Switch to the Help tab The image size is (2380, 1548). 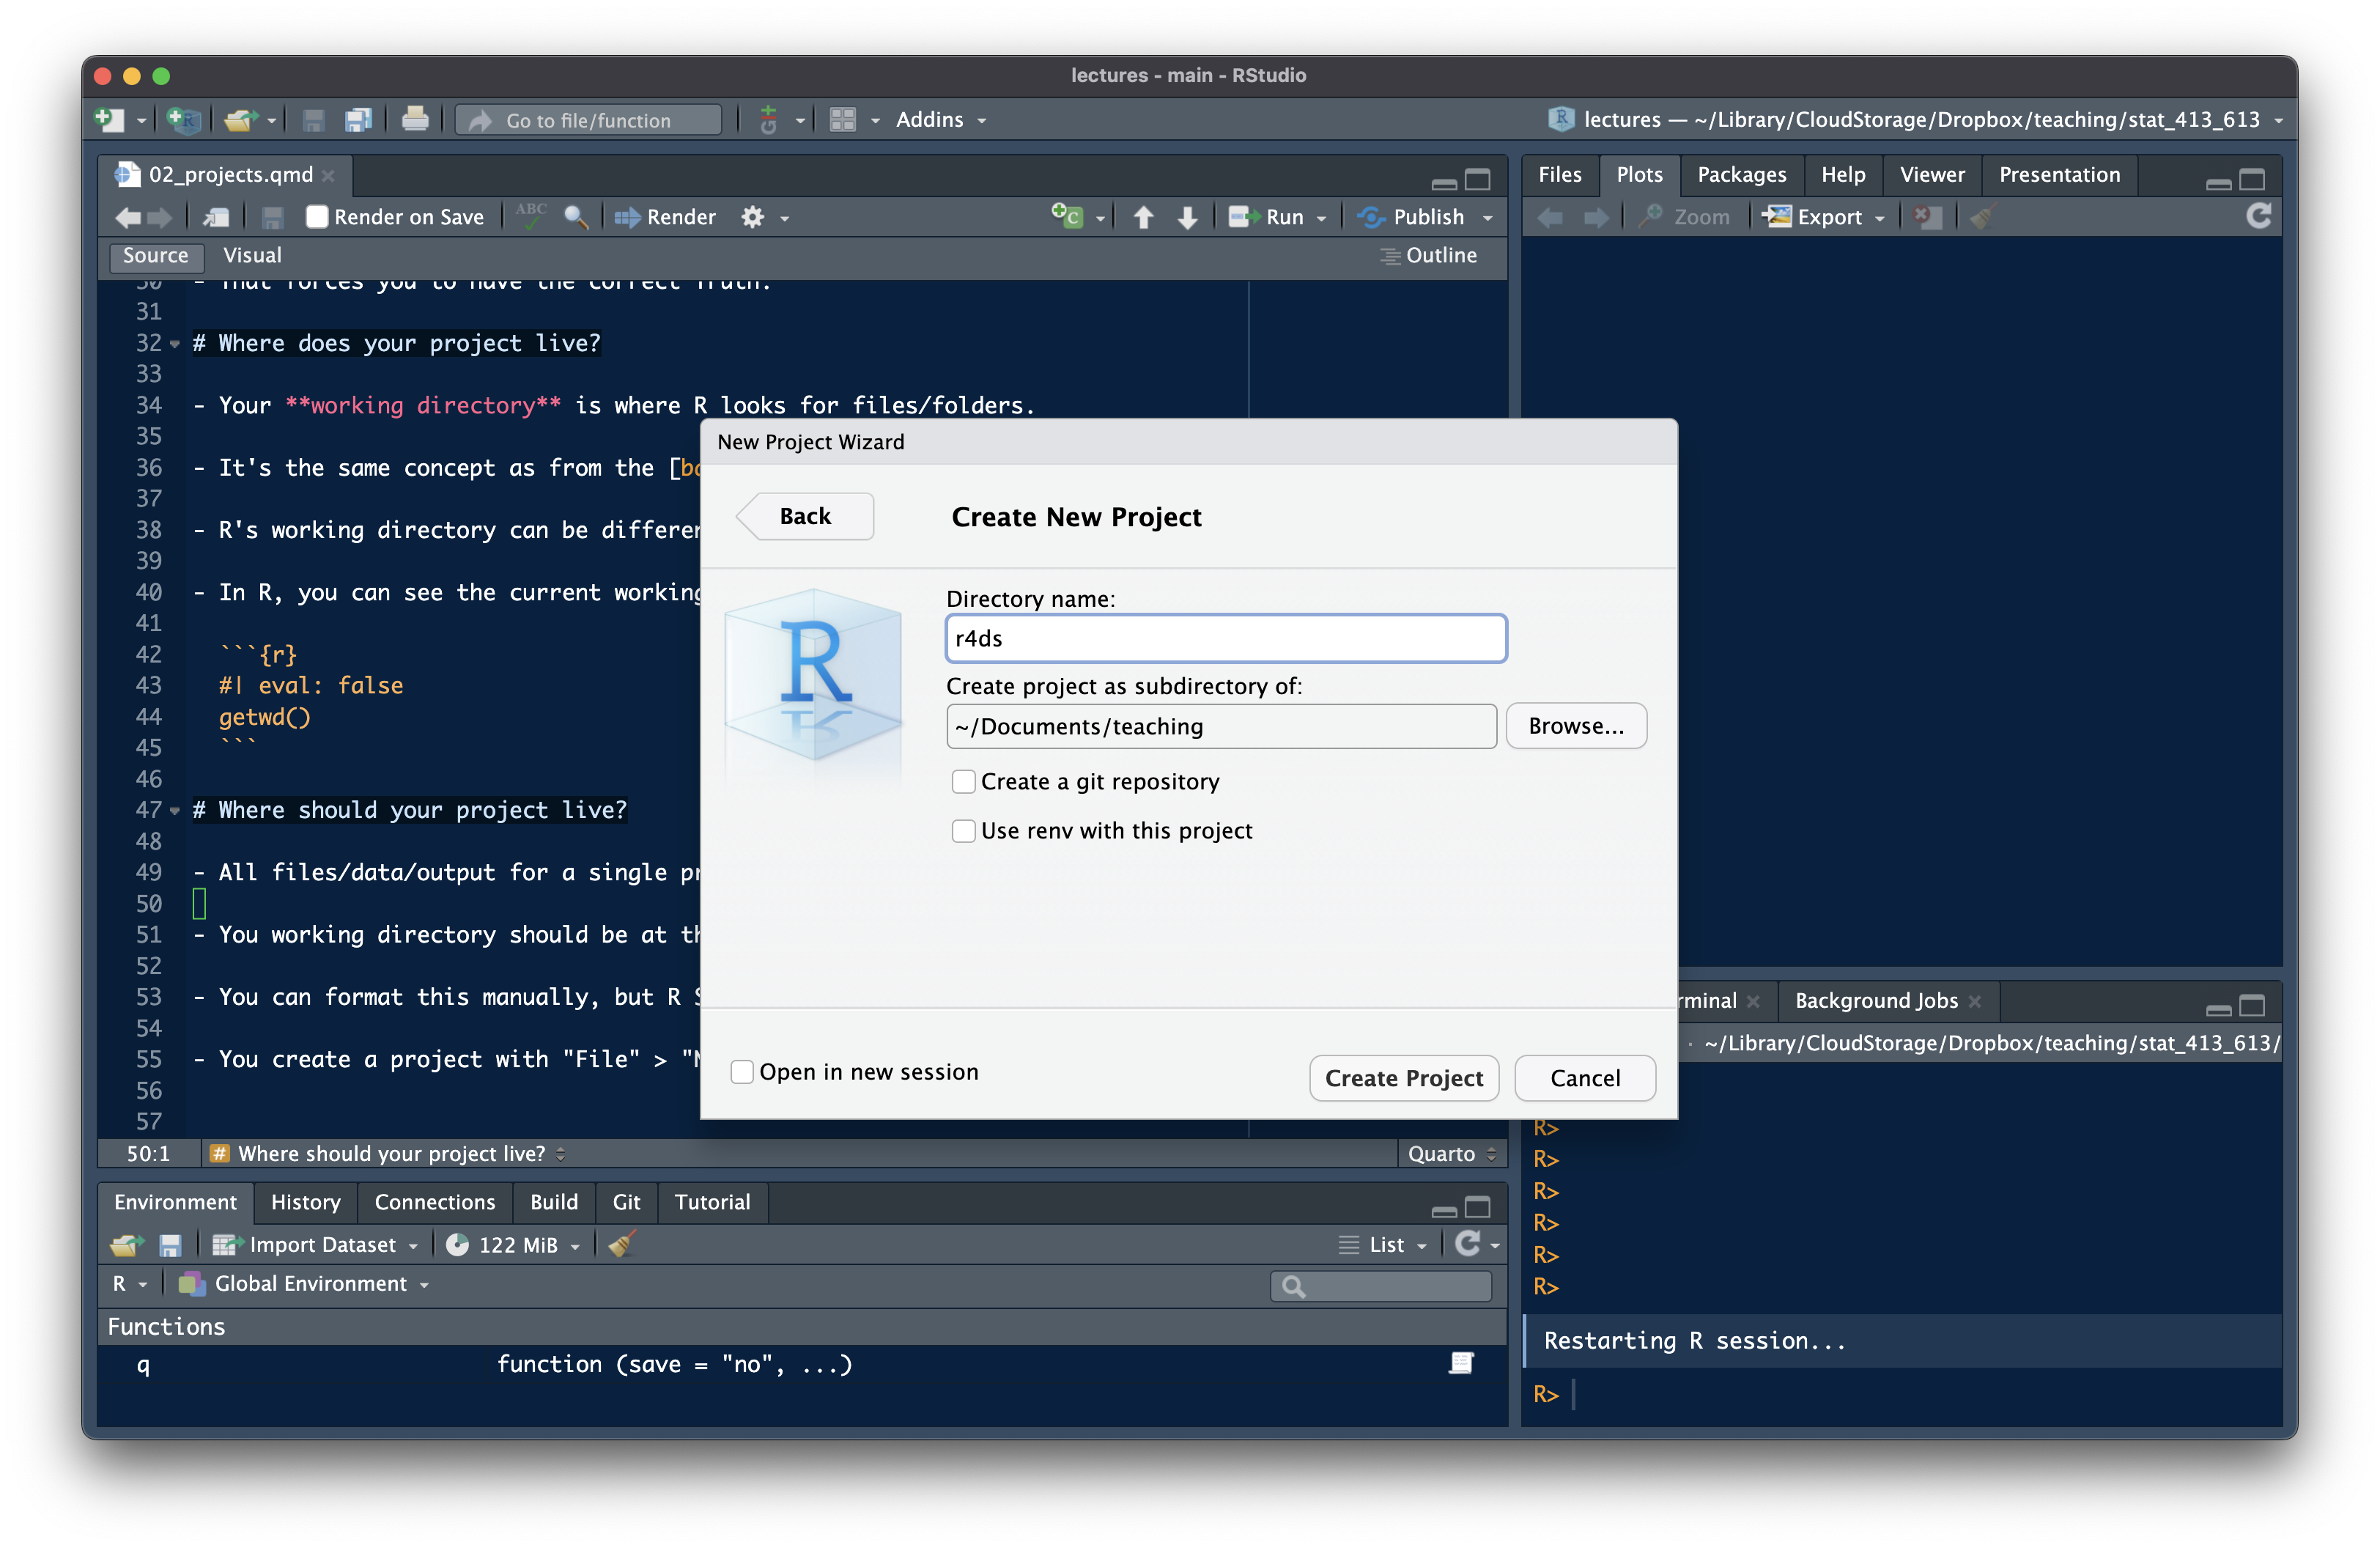(x=1842, y=175)
